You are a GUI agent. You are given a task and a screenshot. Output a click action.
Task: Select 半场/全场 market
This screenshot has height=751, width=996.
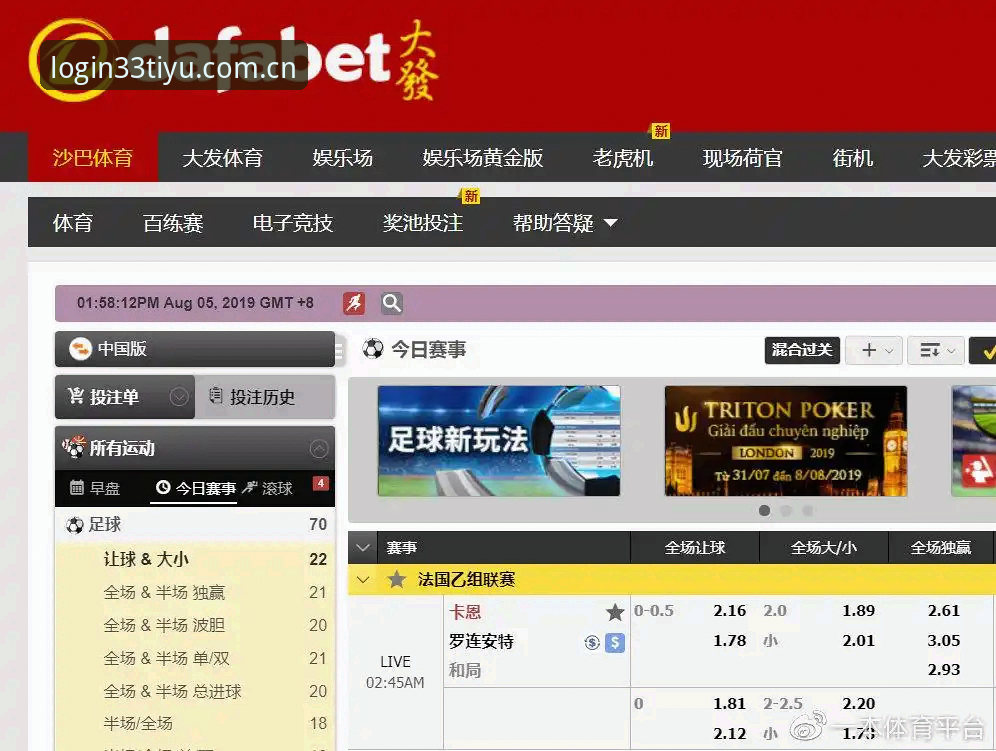click(138, 724)
